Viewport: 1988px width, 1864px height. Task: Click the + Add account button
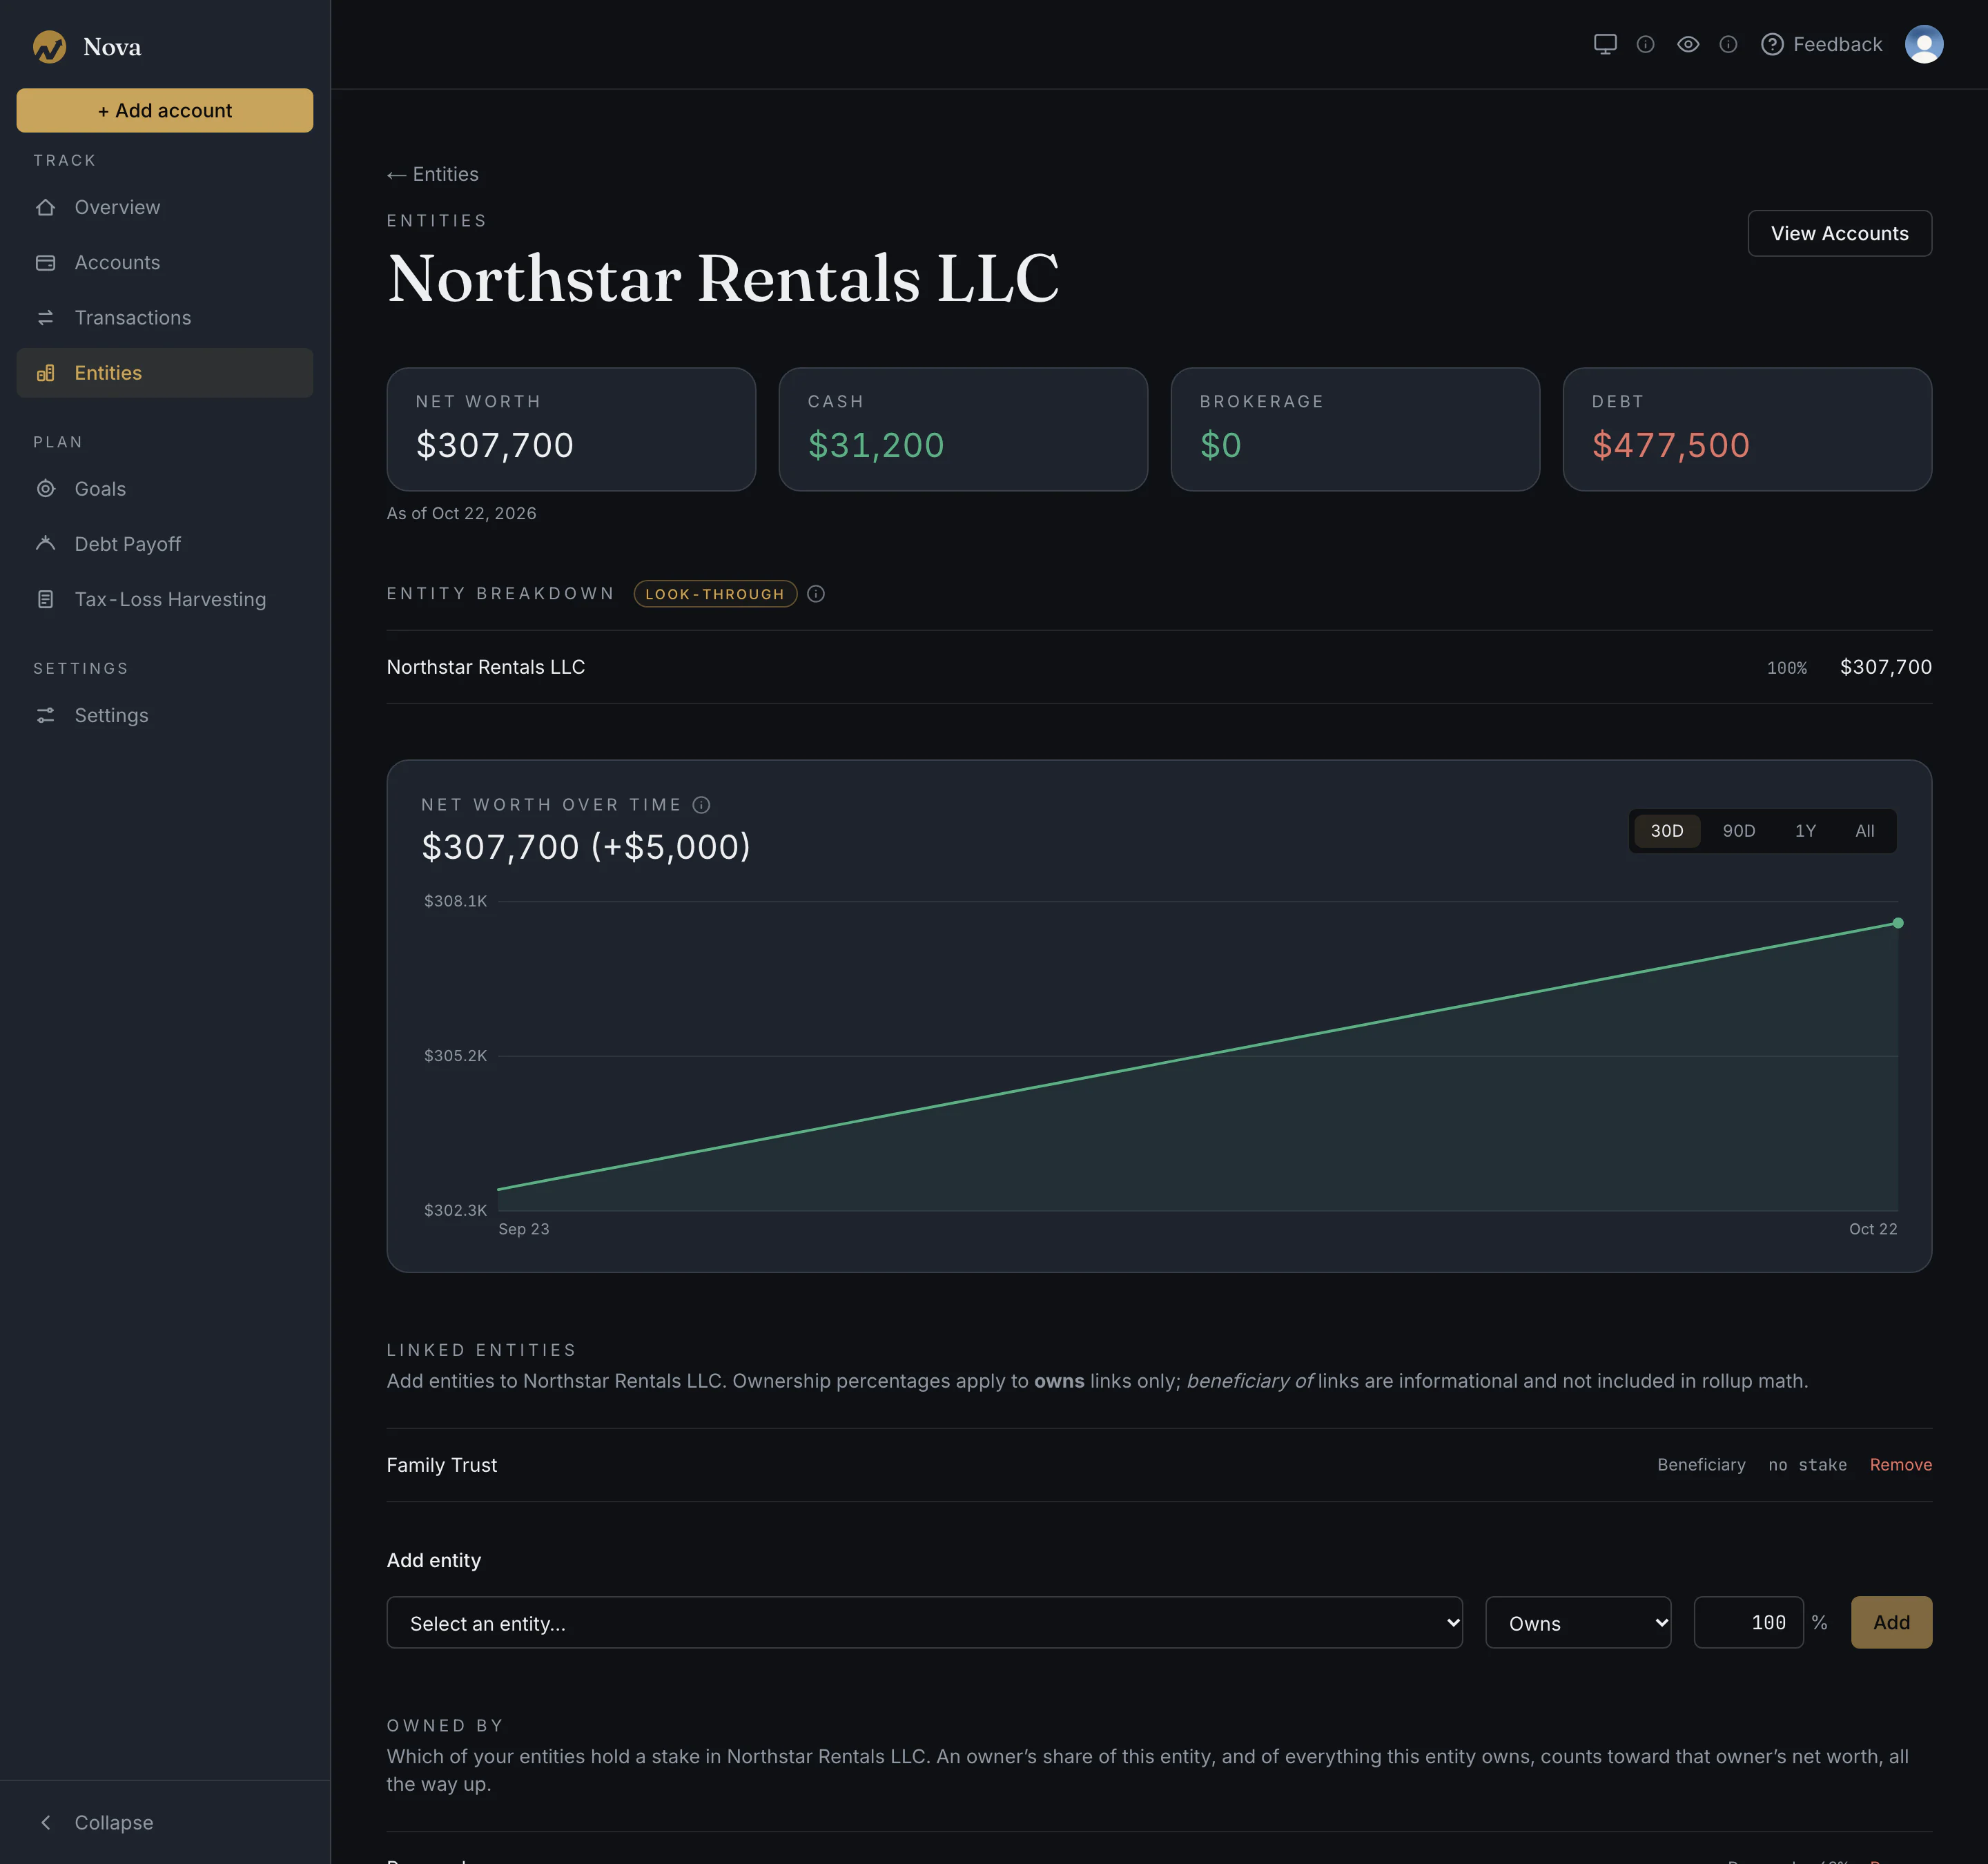(x=165, y=110)
